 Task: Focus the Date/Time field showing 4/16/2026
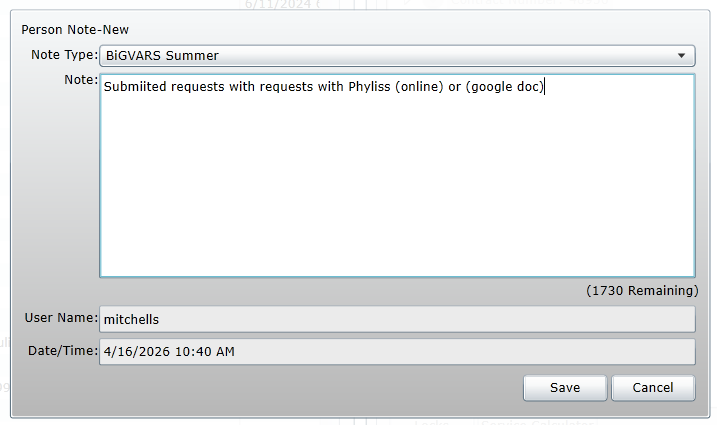(397, 351)
